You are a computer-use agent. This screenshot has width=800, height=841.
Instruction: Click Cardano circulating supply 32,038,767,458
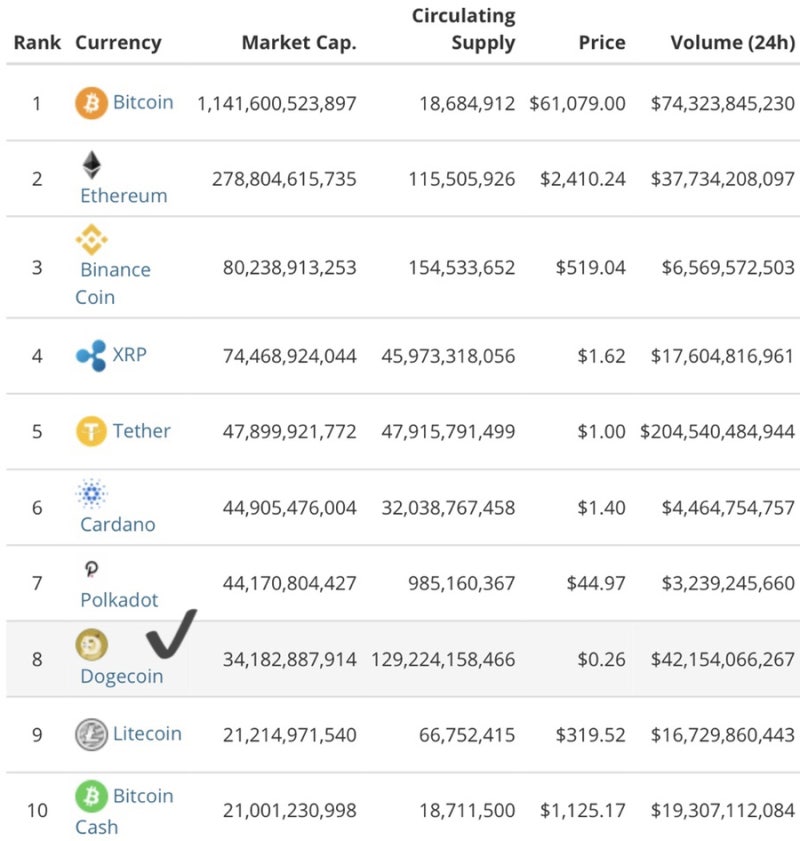[x=448, y=508]
